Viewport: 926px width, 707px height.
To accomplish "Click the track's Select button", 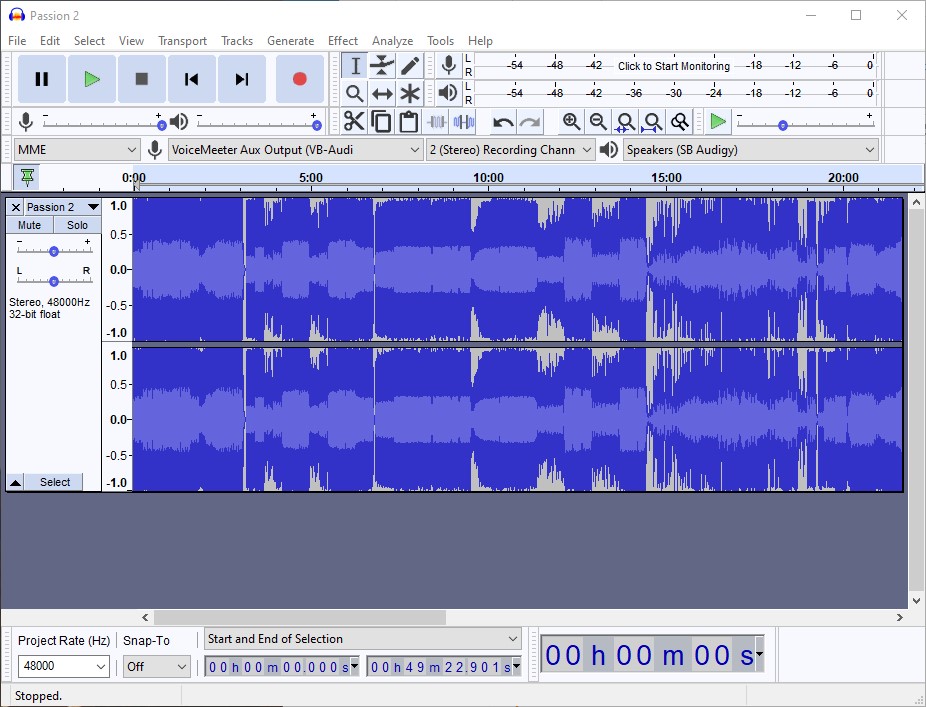I will (55, 483).
